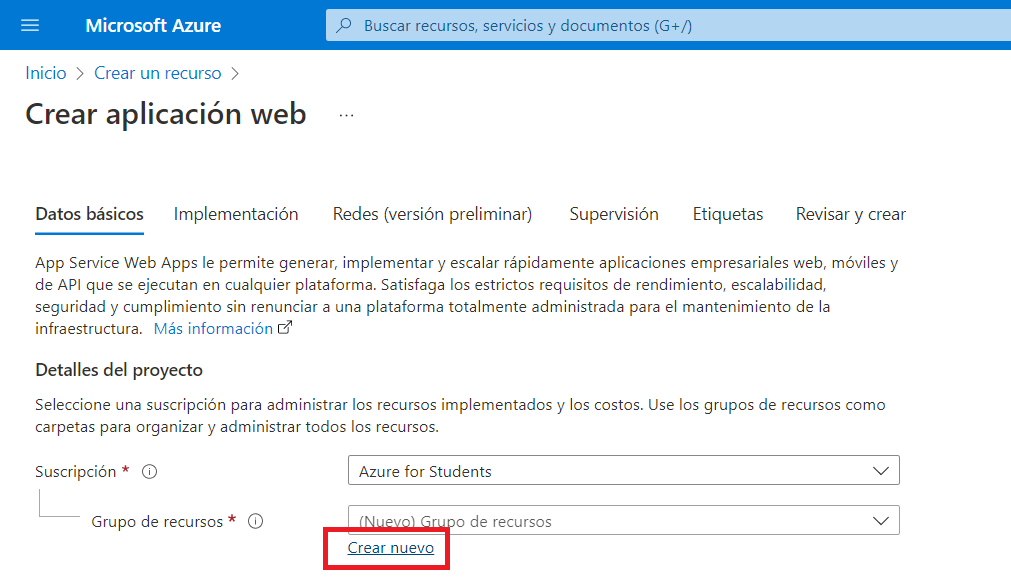Show info tooltip for Grupo de recursos
The height and width of the screenshot is (585, 1011).
(255, 521)
